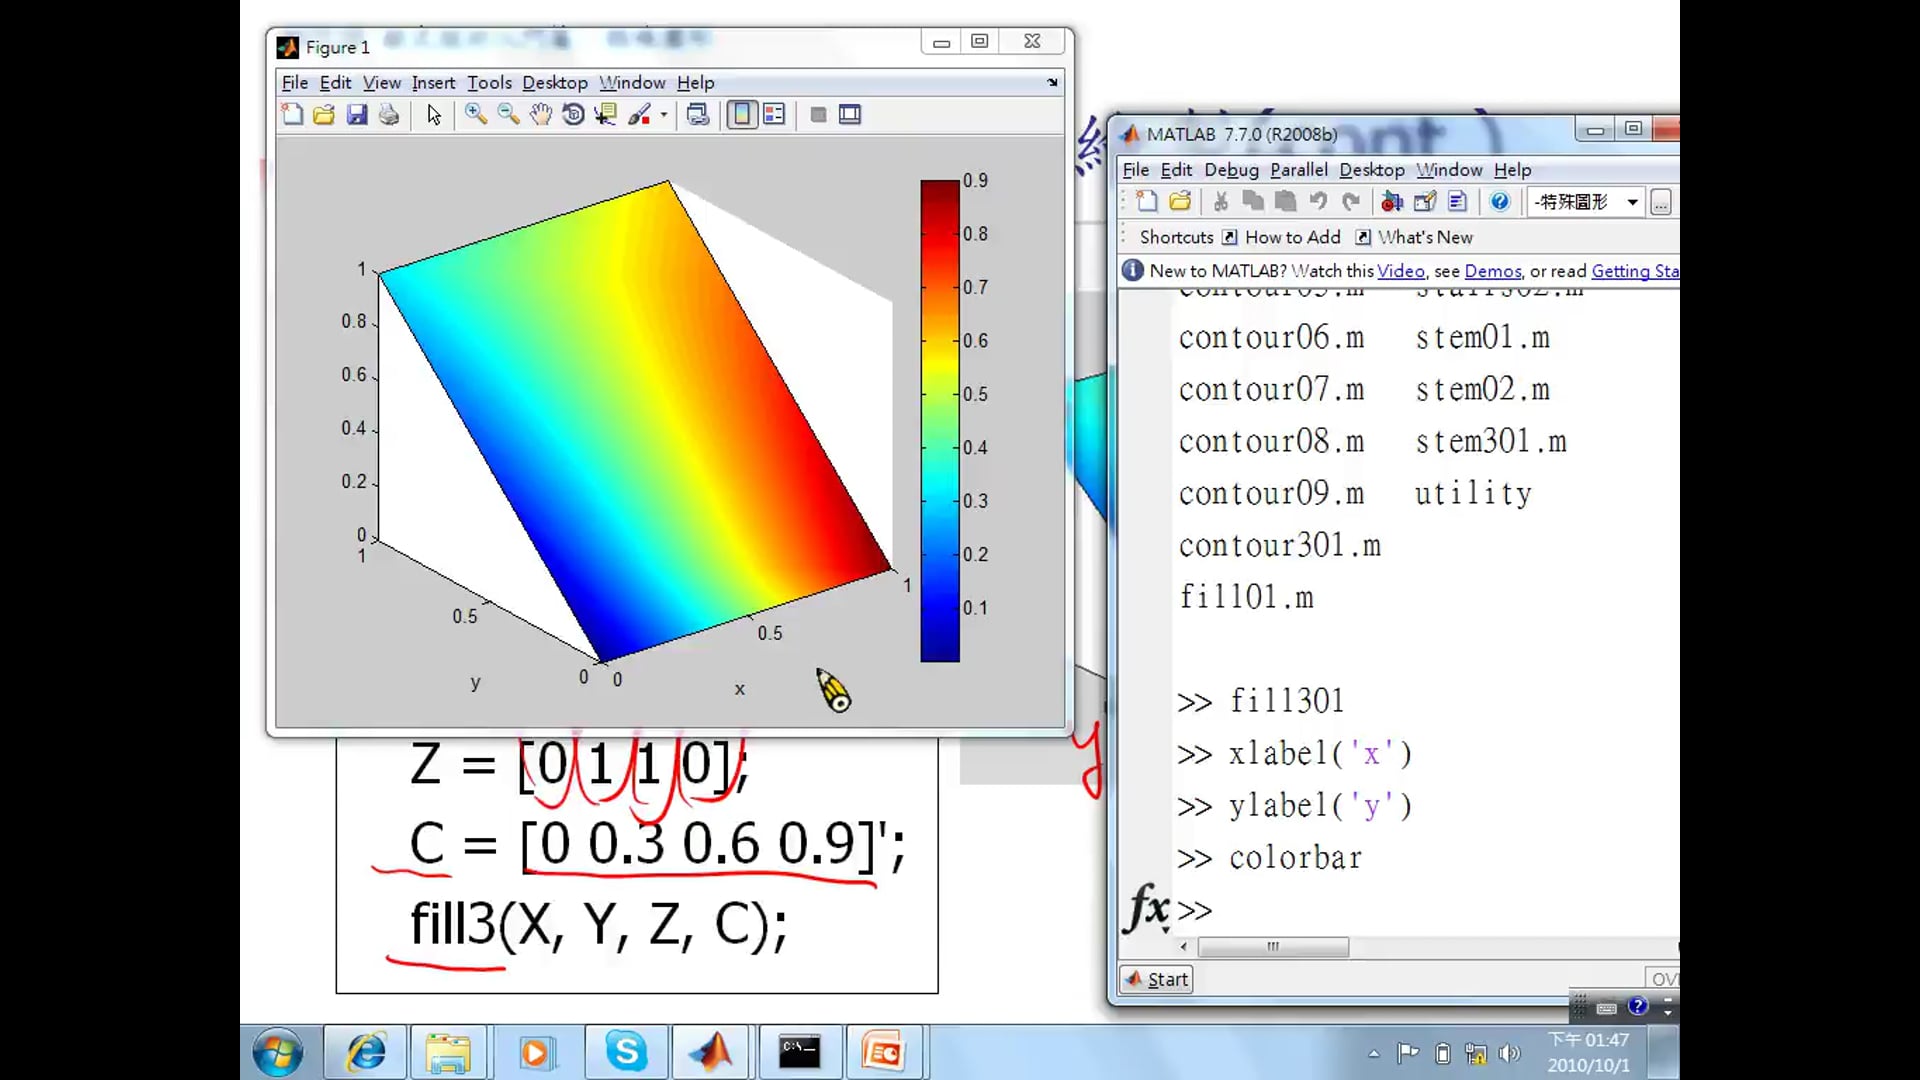The height and width of the screenshot is (1080, 1920).
Task: Toggle the Insert Legend button
Action: (x=774, y=115)
